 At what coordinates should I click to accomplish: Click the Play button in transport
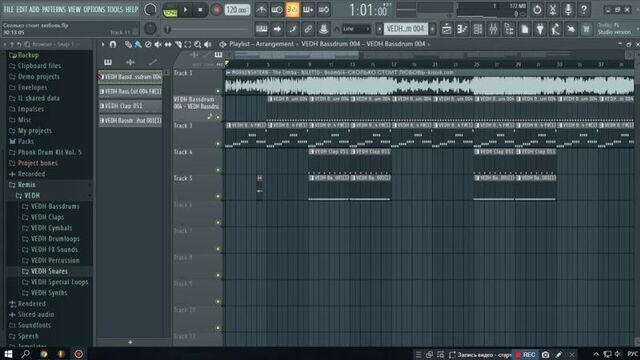[x=185, y=10]
